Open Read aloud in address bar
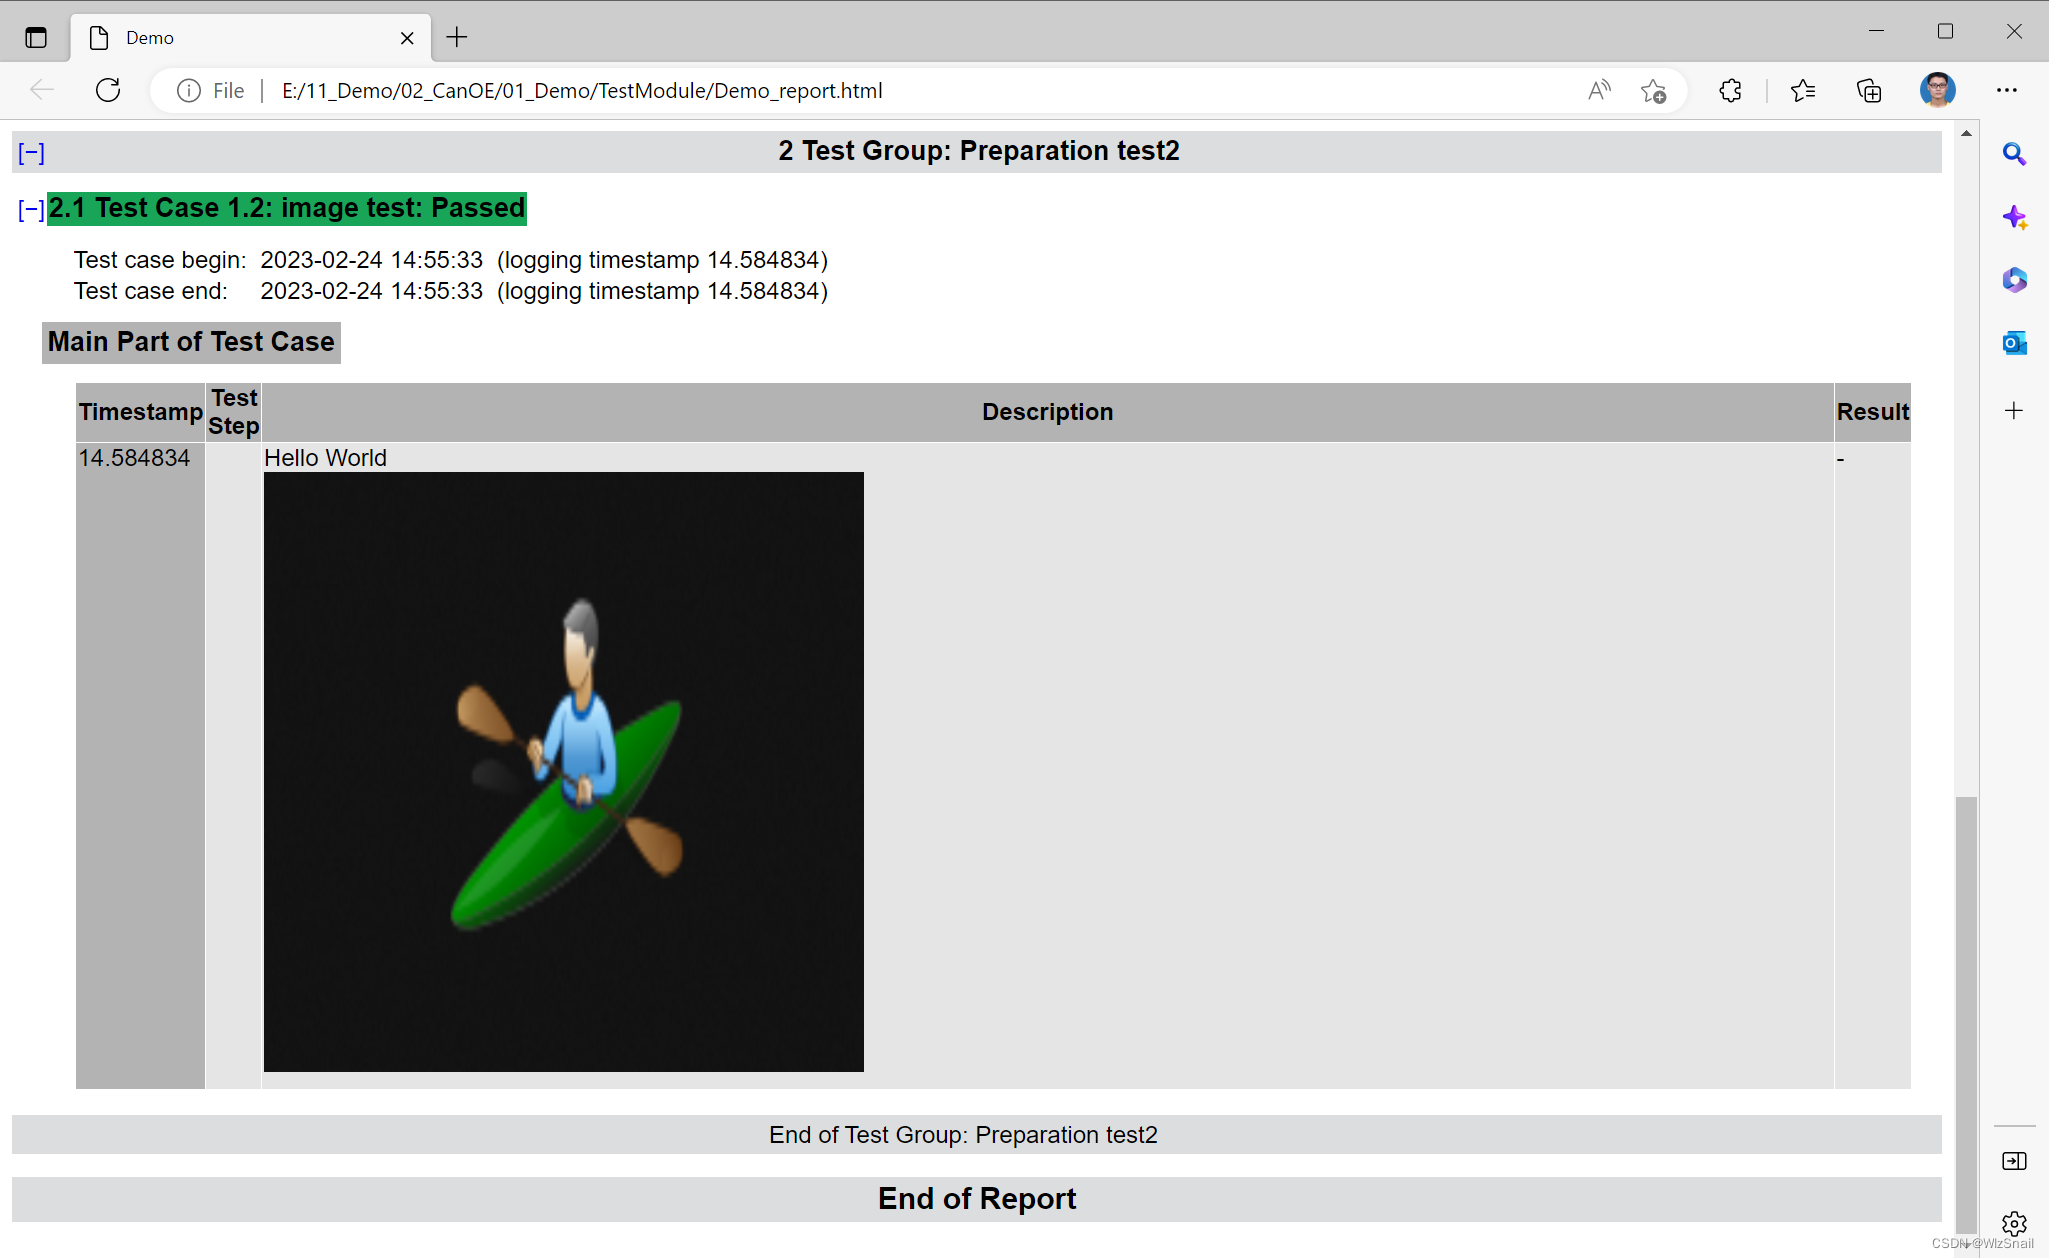This screenshot has width=2049, height=1258. [1600, 91]
